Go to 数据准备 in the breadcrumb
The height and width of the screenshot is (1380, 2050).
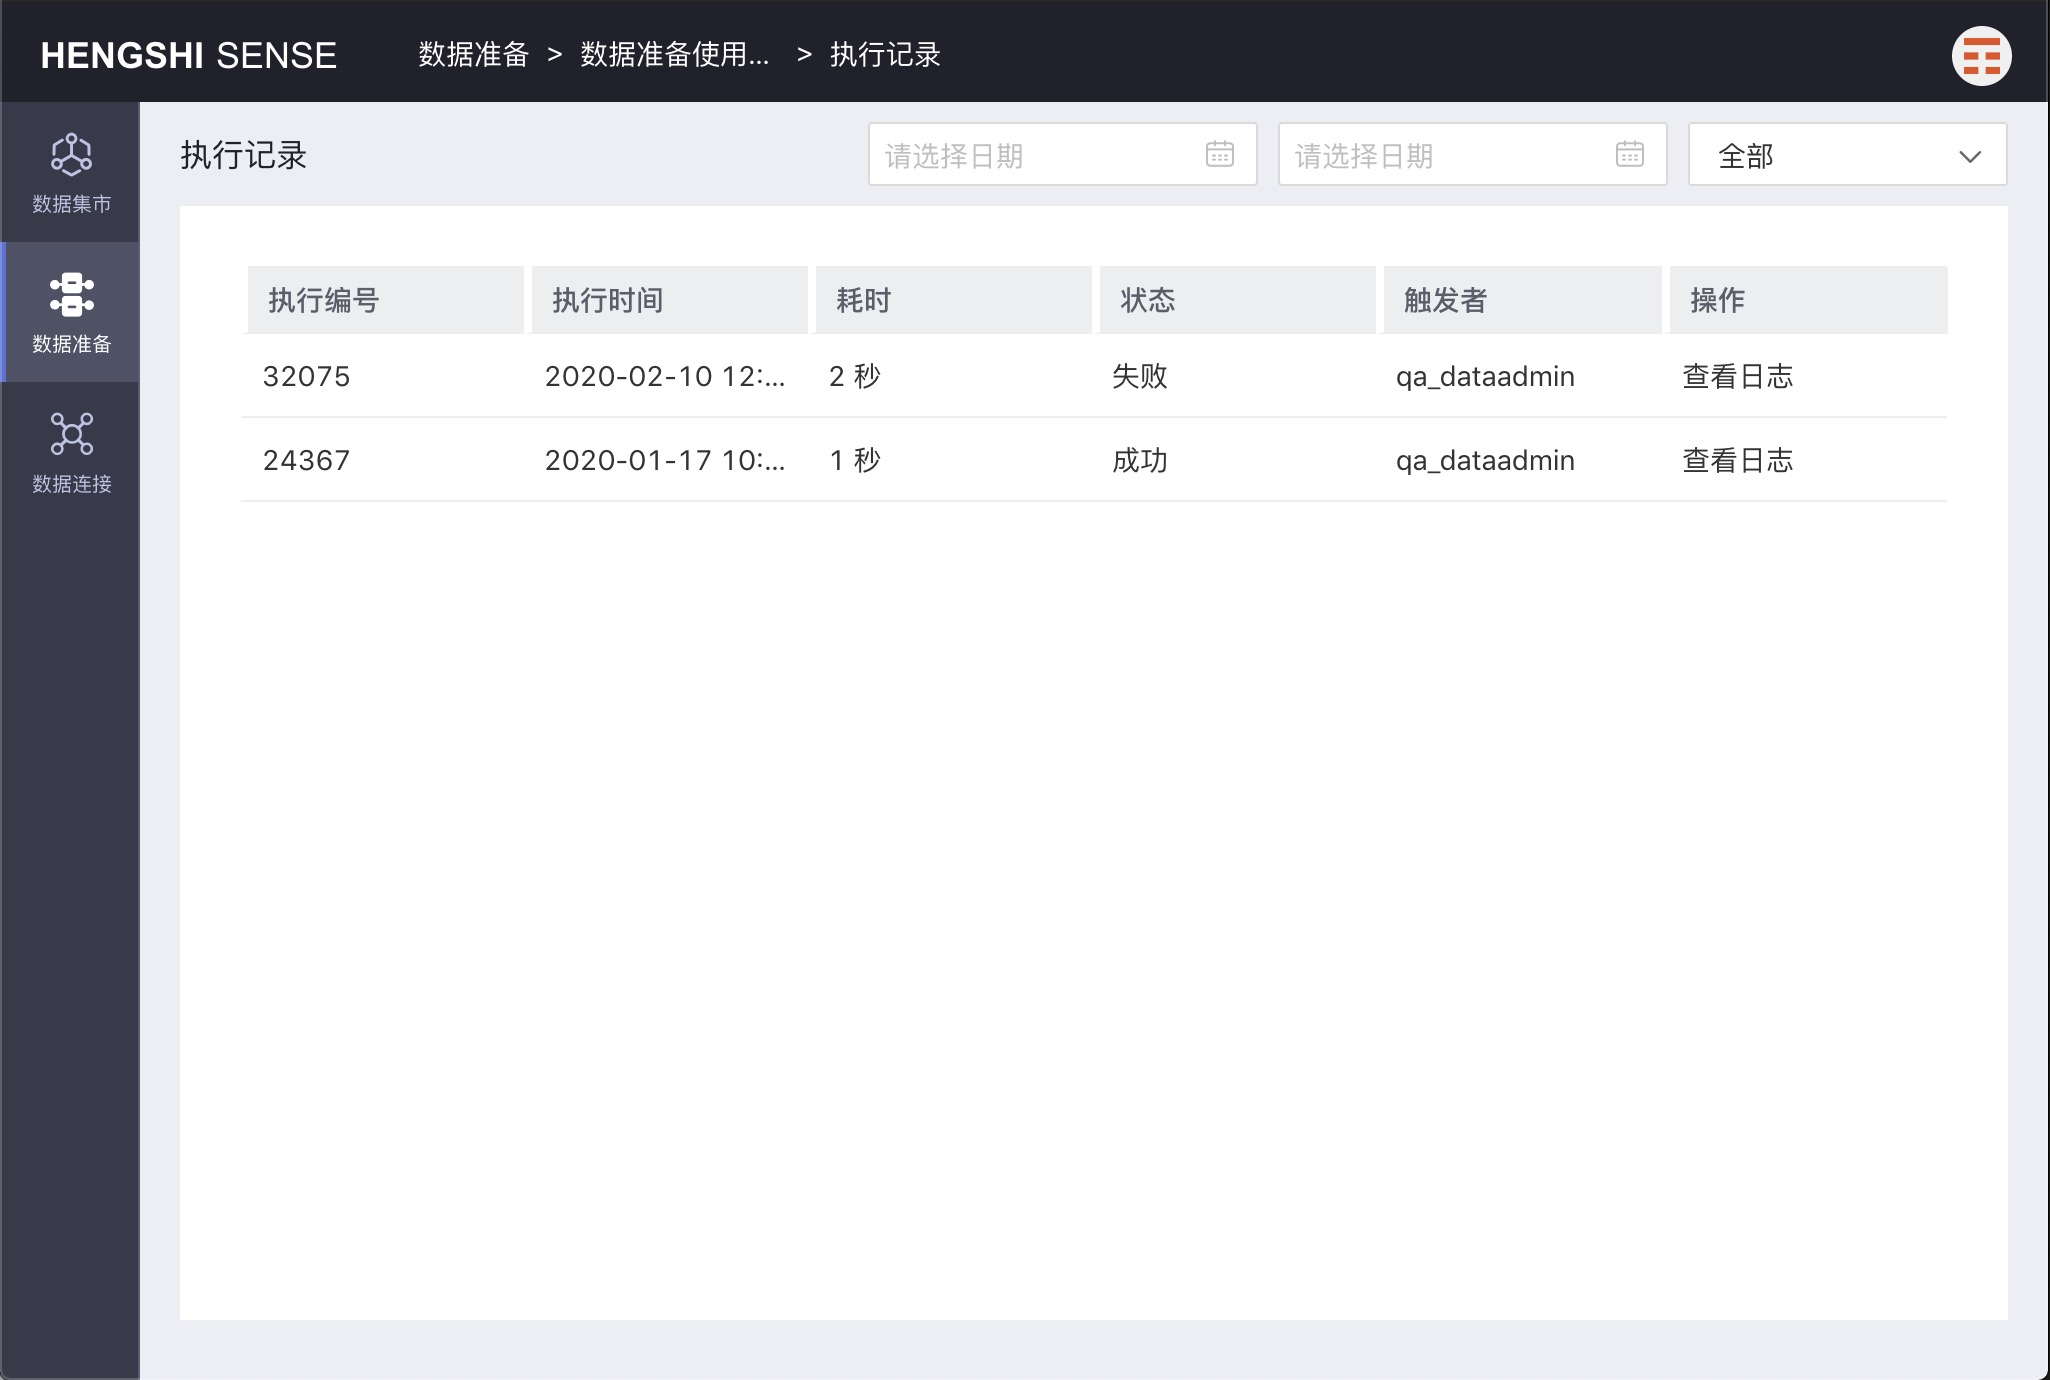473,54
